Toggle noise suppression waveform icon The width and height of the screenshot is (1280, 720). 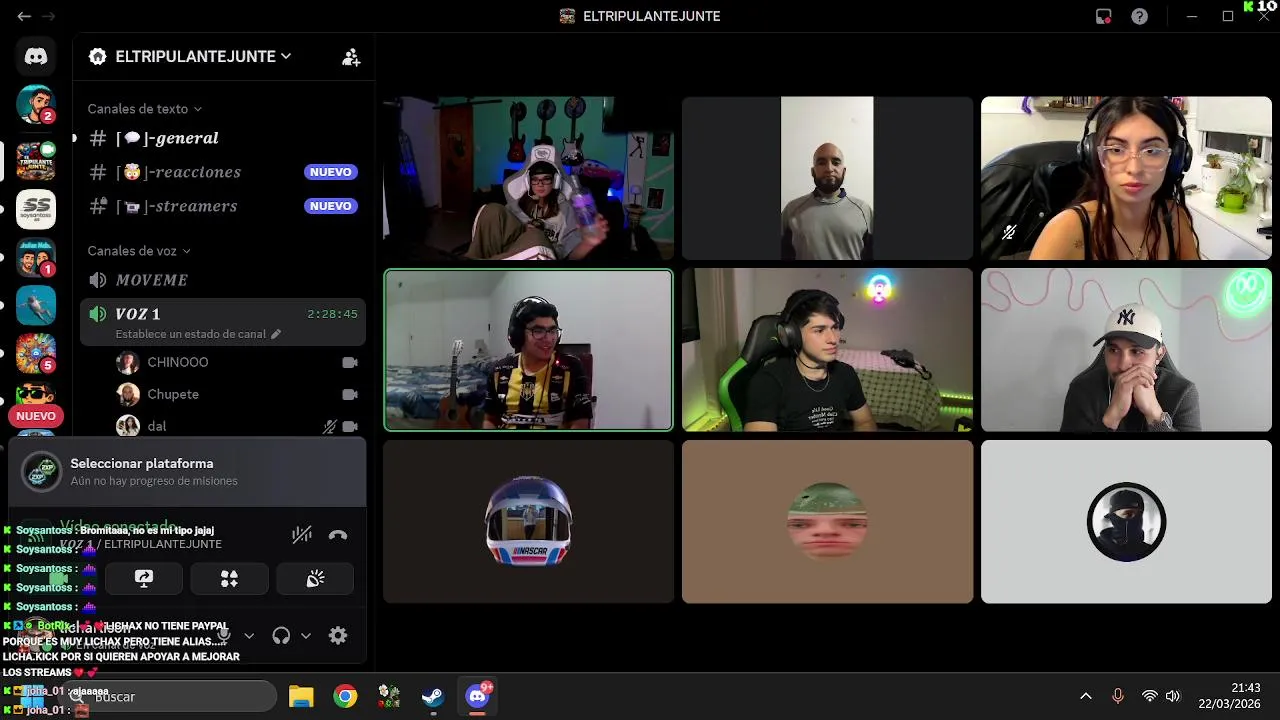click(301, 535)
